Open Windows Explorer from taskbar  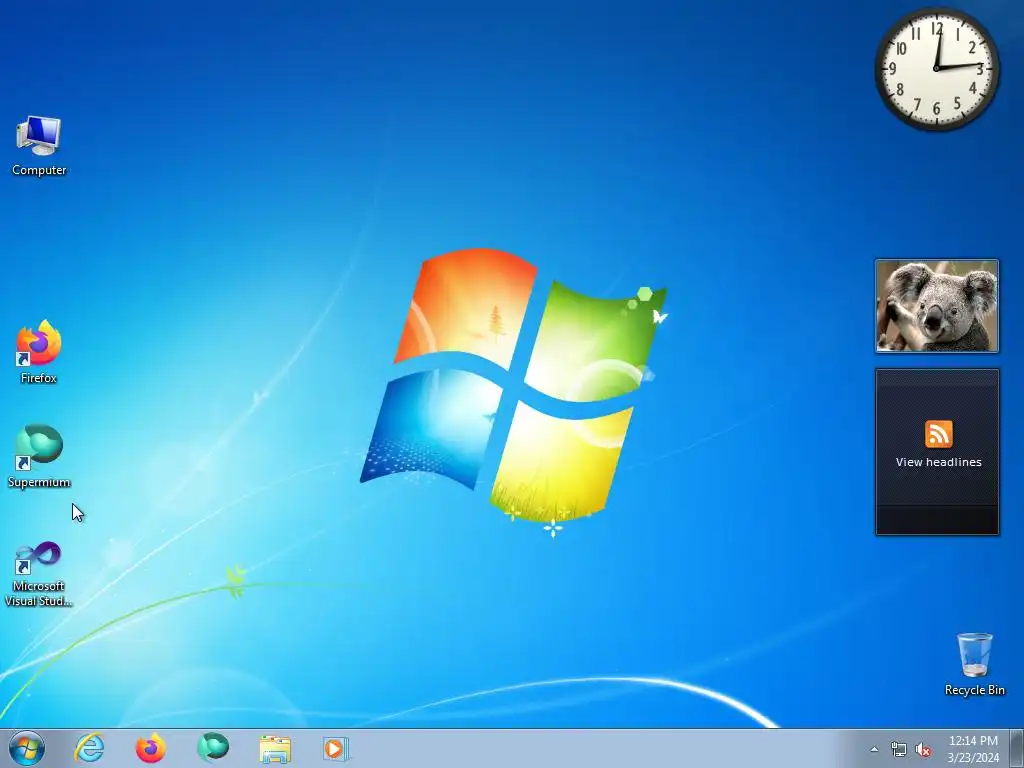tap(275, 749)
